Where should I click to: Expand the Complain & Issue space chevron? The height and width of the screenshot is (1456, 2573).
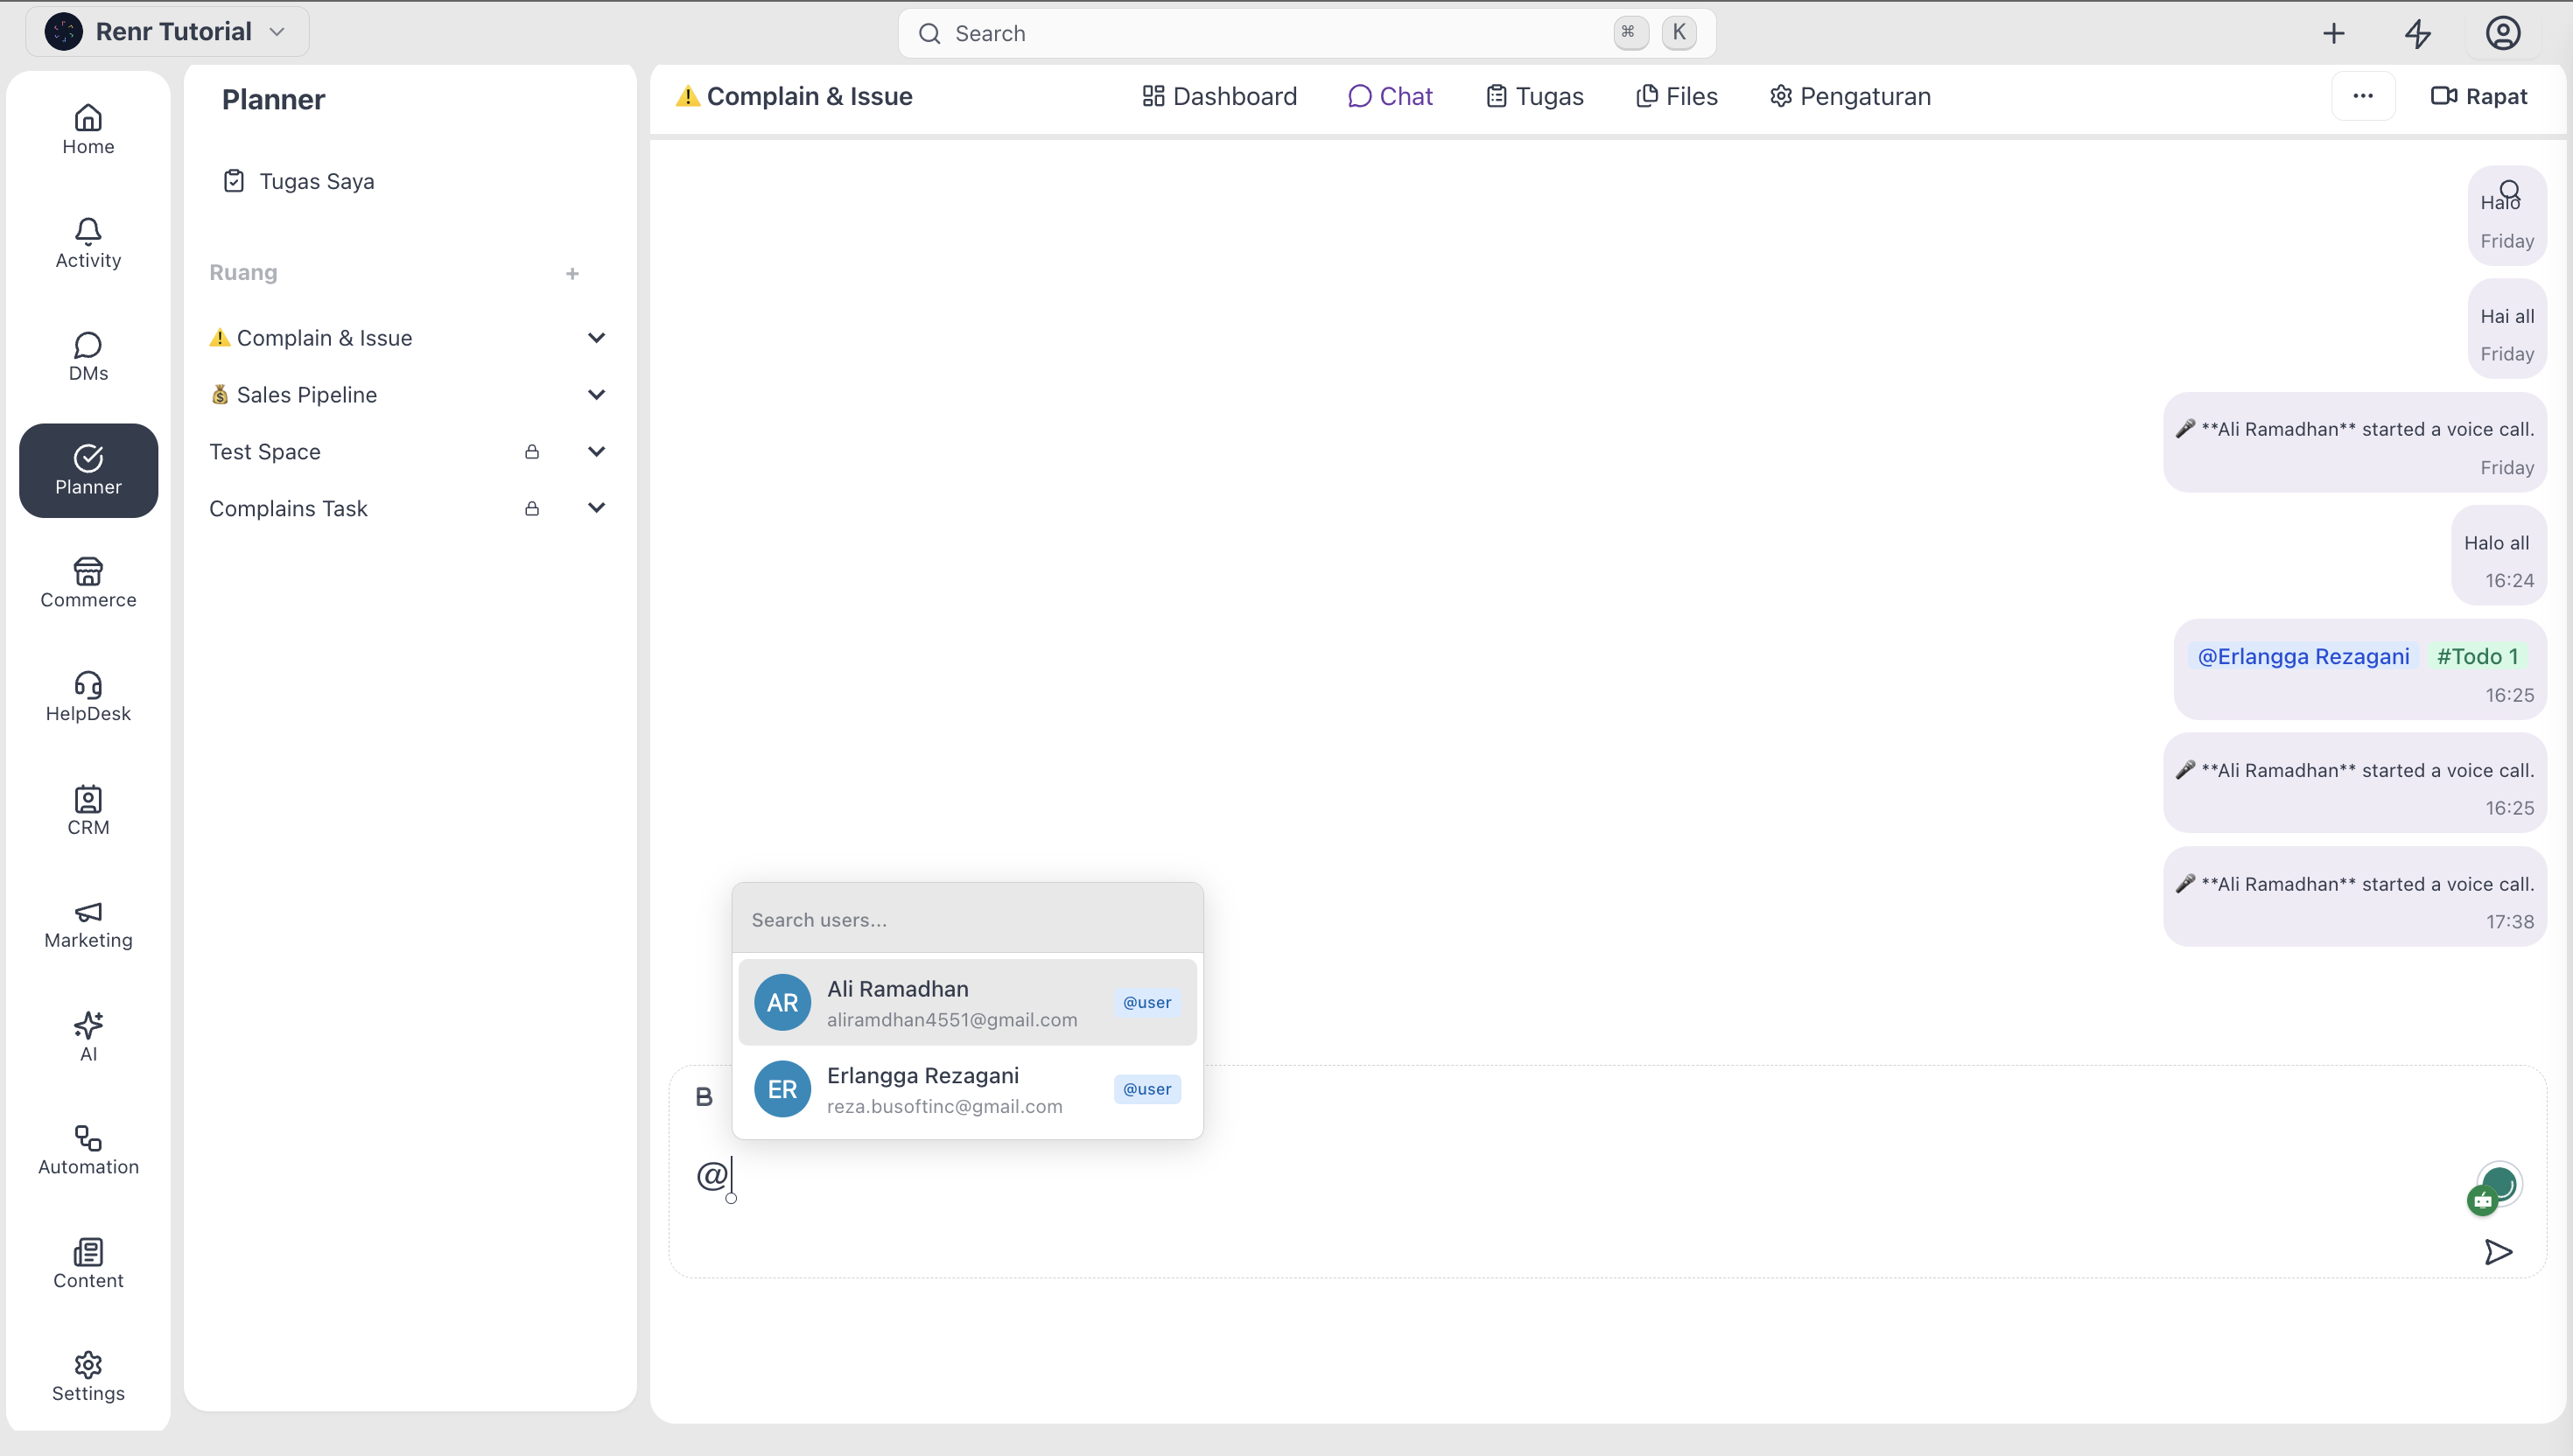(x=596, y=338)
